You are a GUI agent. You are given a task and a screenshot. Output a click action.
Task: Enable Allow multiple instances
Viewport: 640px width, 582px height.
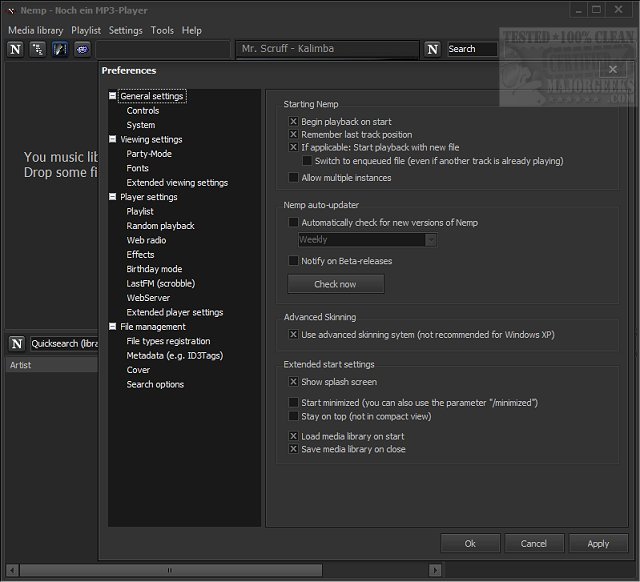293,178
